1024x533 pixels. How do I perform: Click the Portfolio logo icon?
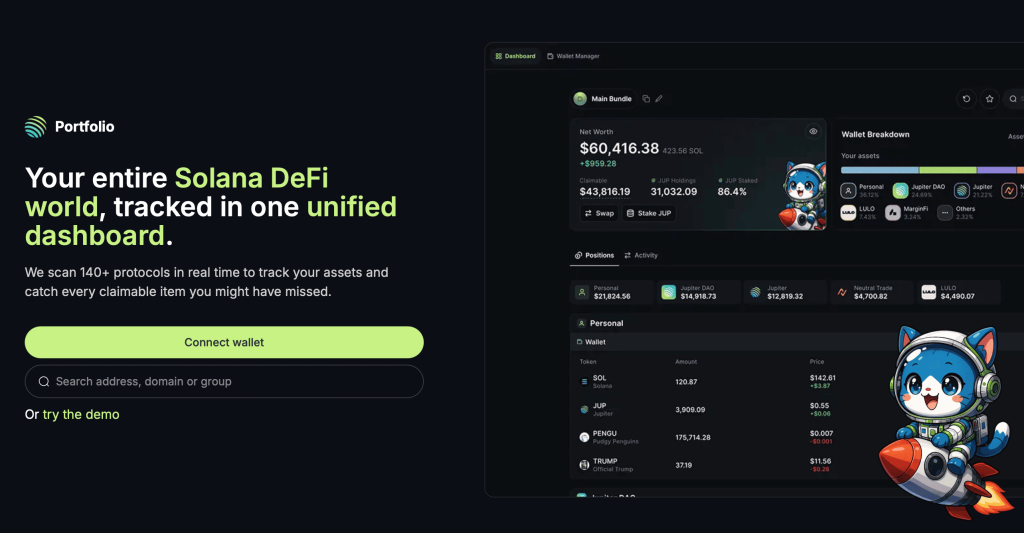coord(36,127)
